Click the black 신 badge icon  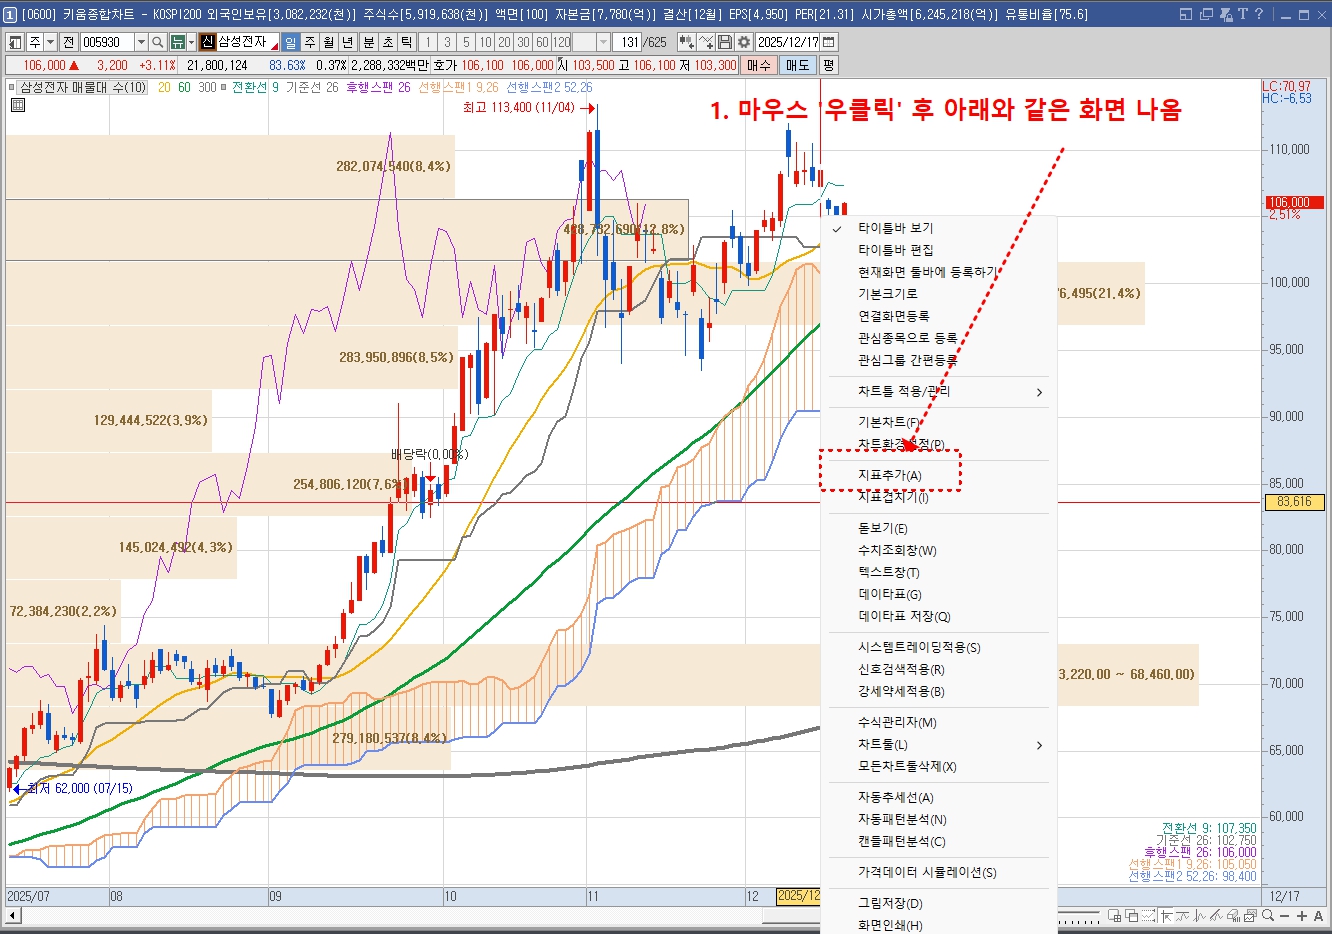pyautogui.click(x=208, y=42)
